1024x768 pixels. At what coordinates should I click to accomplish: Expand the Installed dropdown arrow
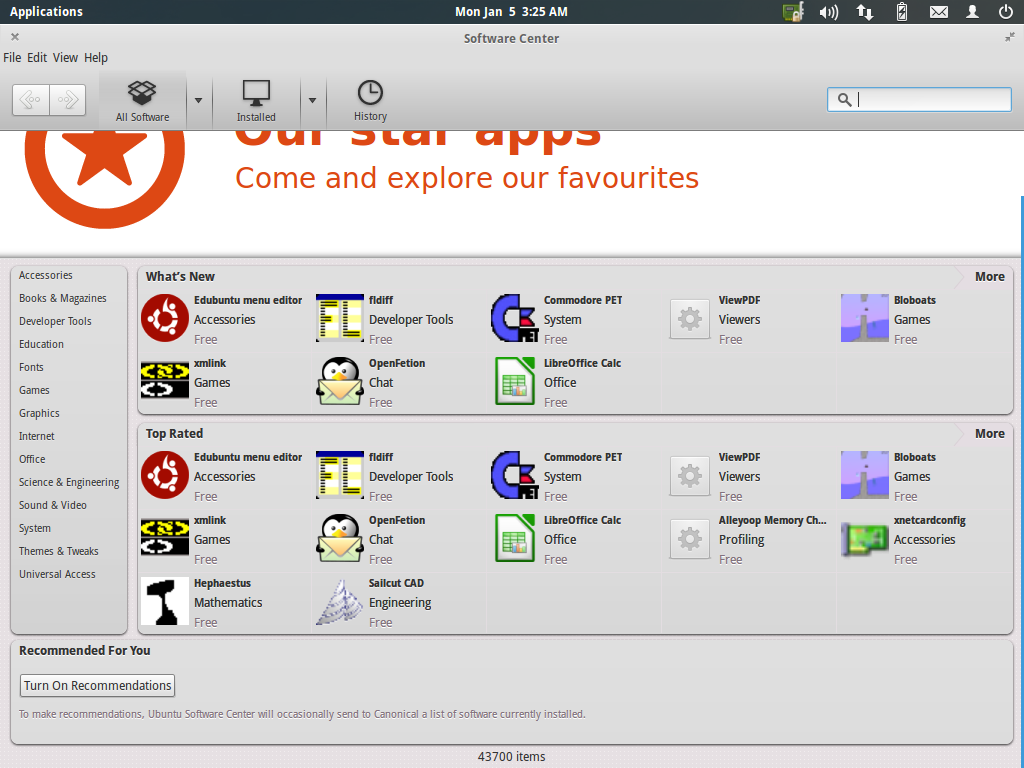coord(312,101)
